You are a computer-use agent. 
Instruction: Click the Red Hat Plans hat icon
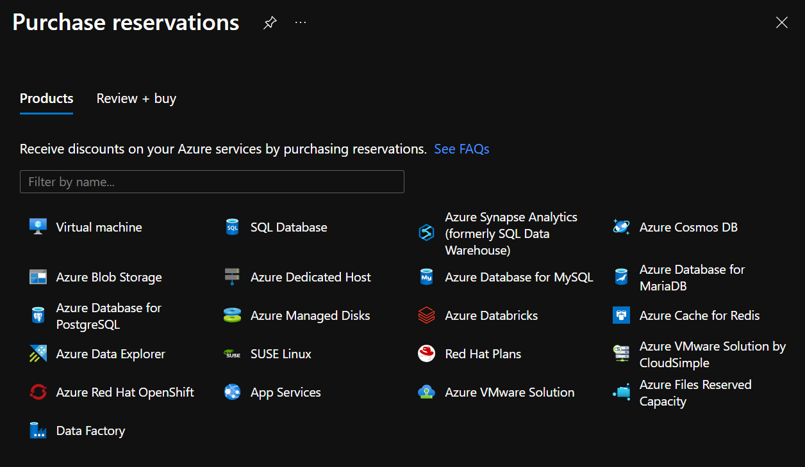[x=426, y=354]
